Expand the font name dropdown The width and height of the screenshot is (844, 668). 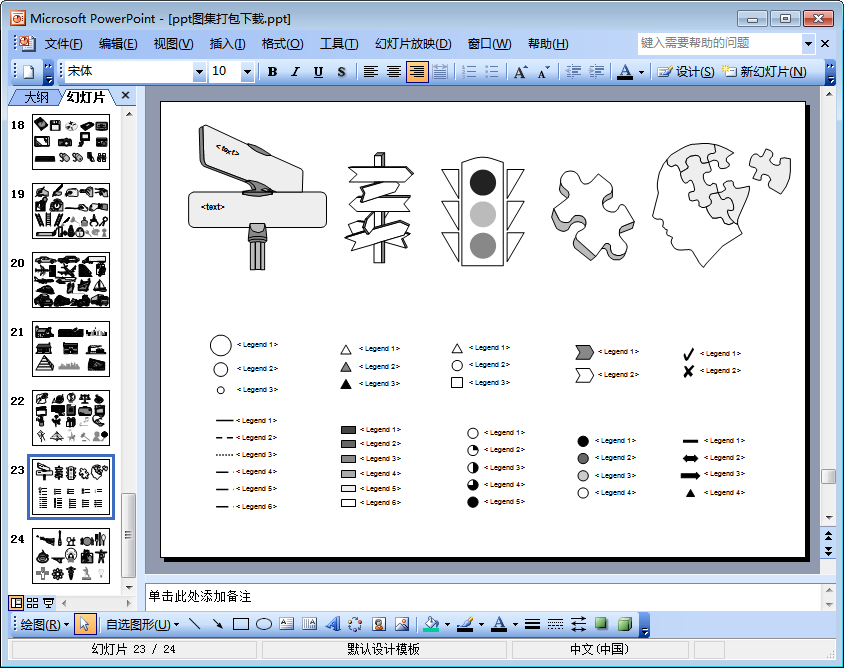[x=199, y=72]
